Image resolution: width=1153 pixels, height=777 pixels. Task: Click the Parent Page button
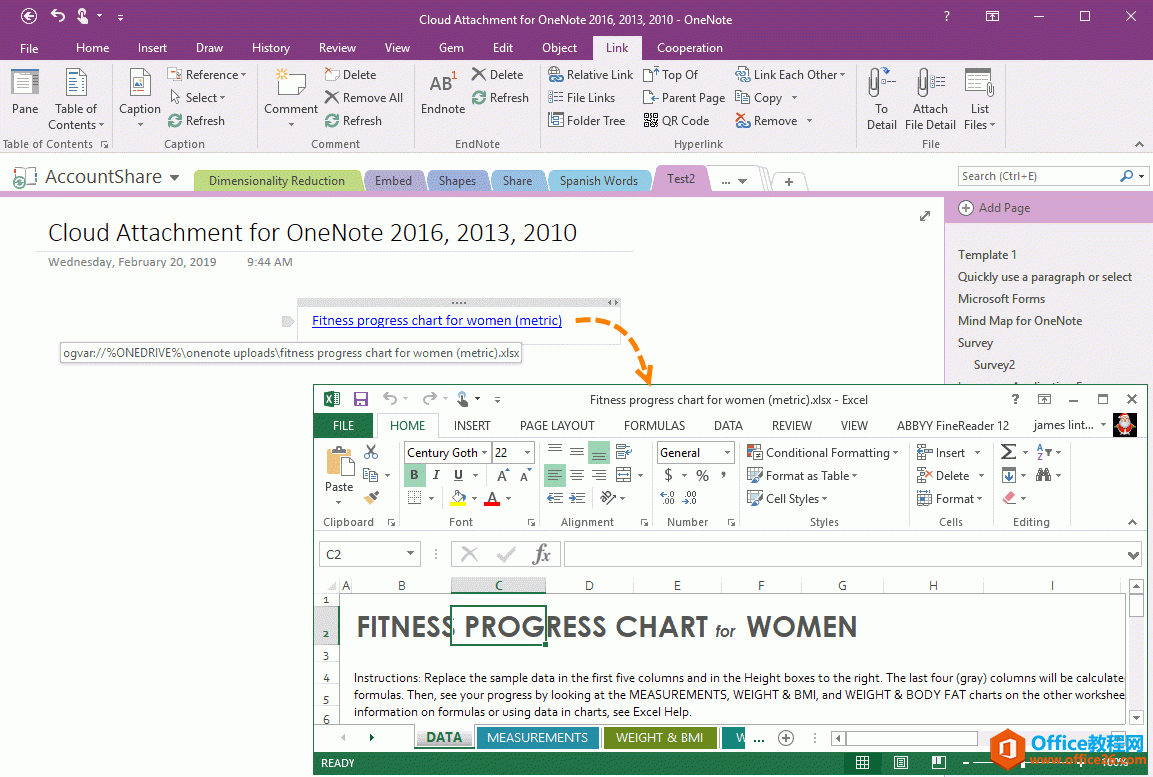coord(684,98)
